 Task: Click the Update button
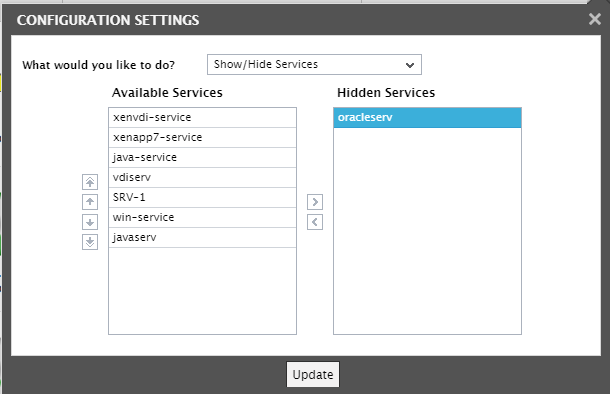click(313, 375)
